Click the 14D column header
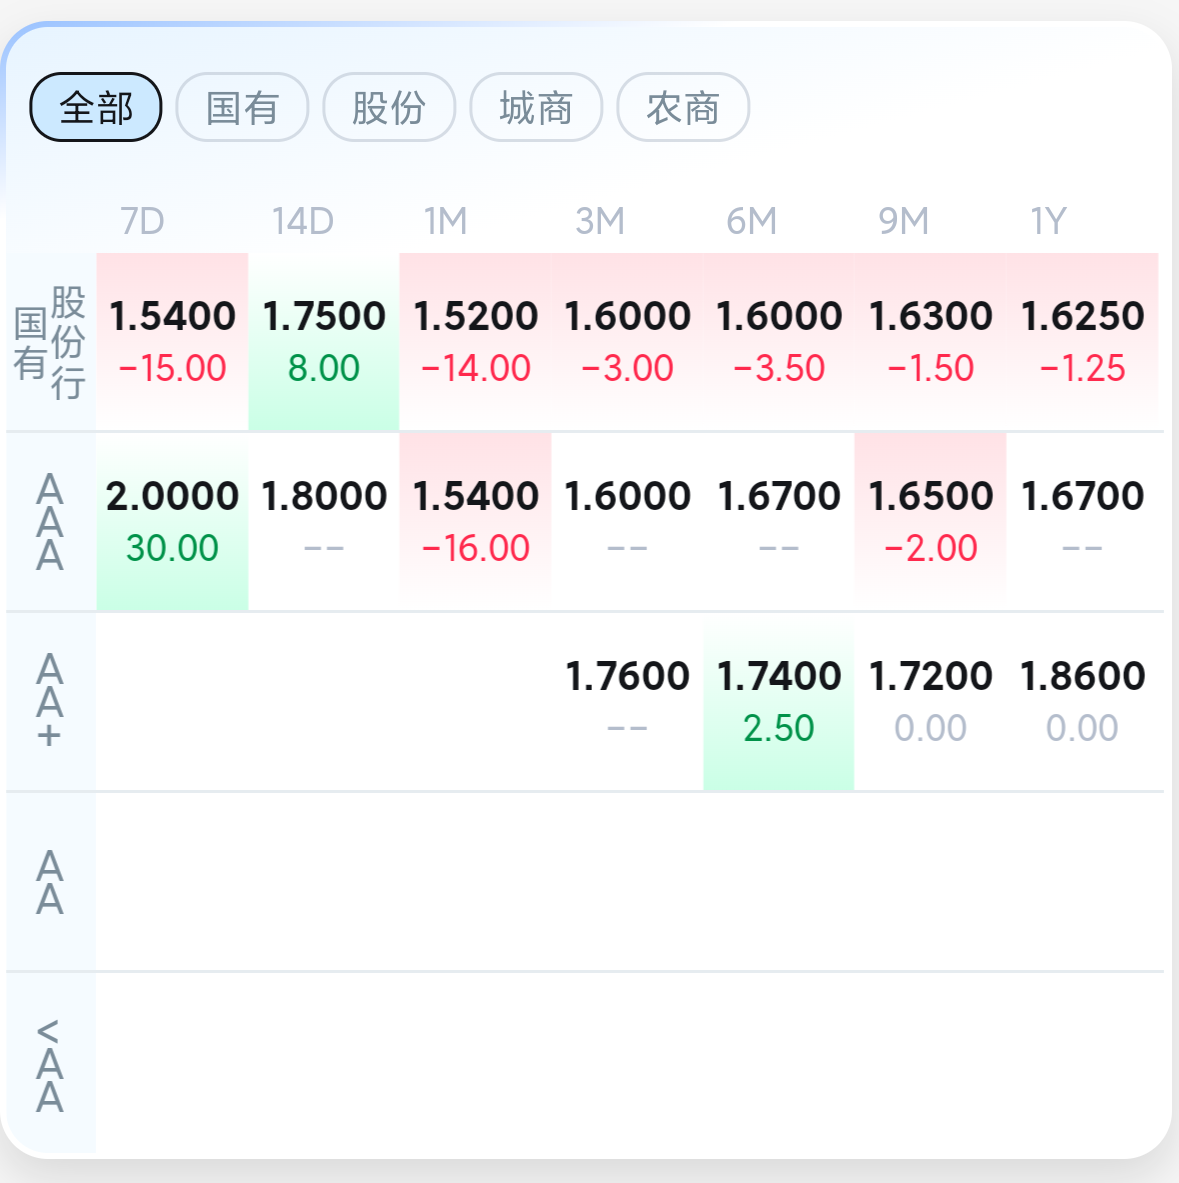Screen dimensions: 1179x1183 click(302, 221)
